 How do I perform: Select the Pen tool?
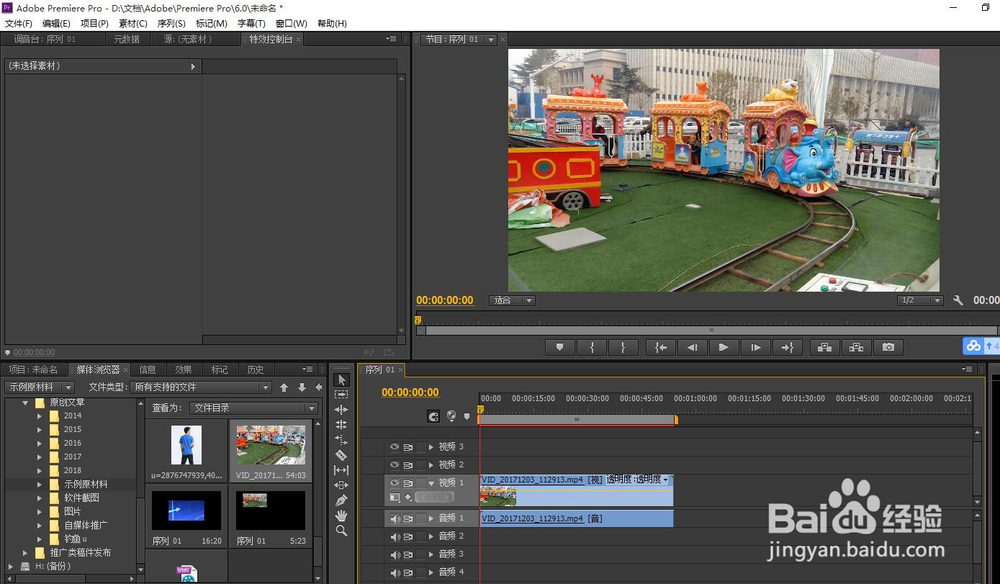[x=341, y=500]
